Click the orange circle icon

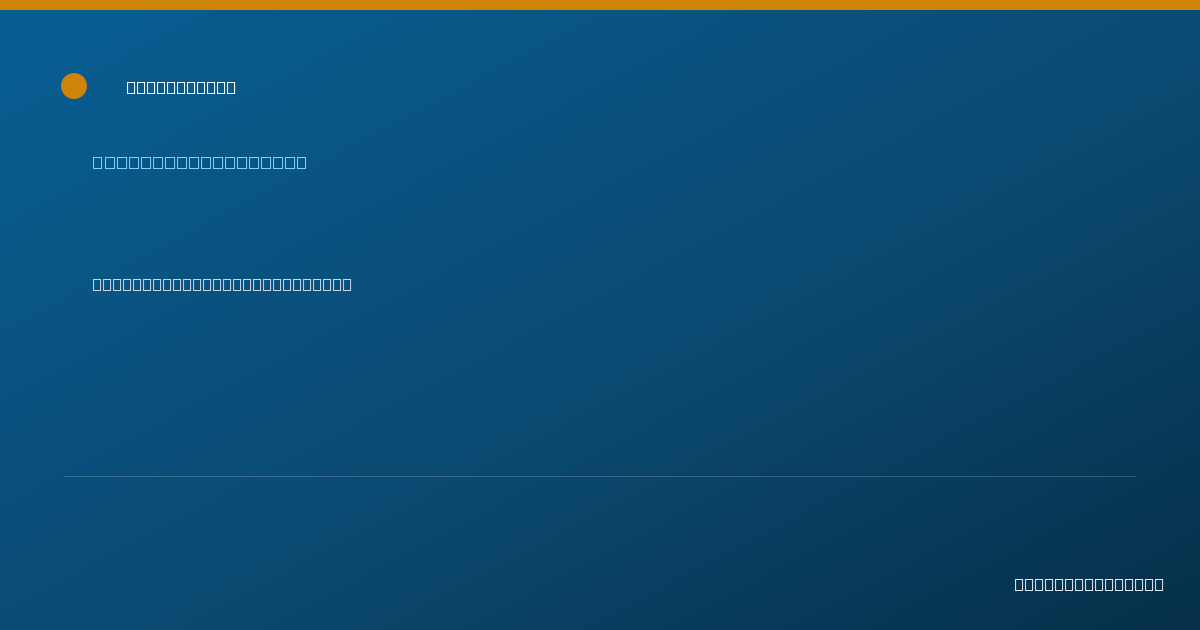coord(74,86)
